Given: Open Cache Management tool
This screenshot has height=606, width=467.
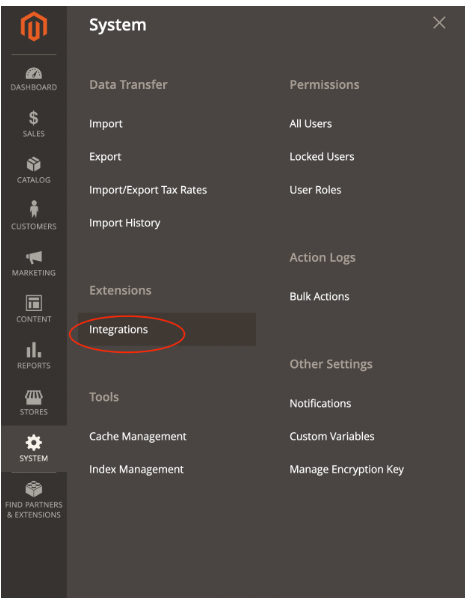Looking at the screenshot, I should click(138, 436).
